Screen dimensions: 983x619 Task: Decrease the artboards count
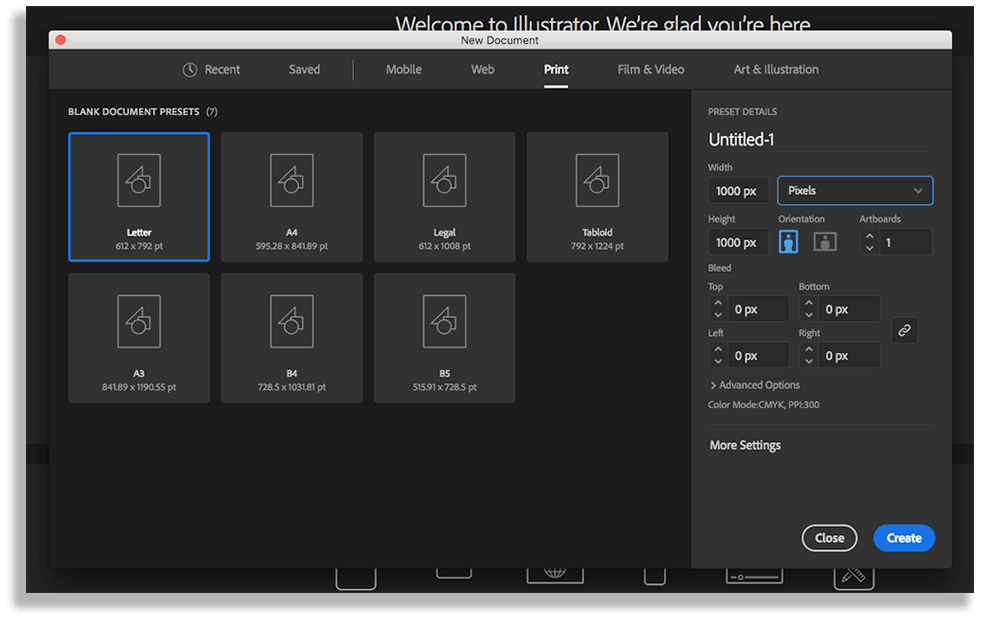(870, 248)
